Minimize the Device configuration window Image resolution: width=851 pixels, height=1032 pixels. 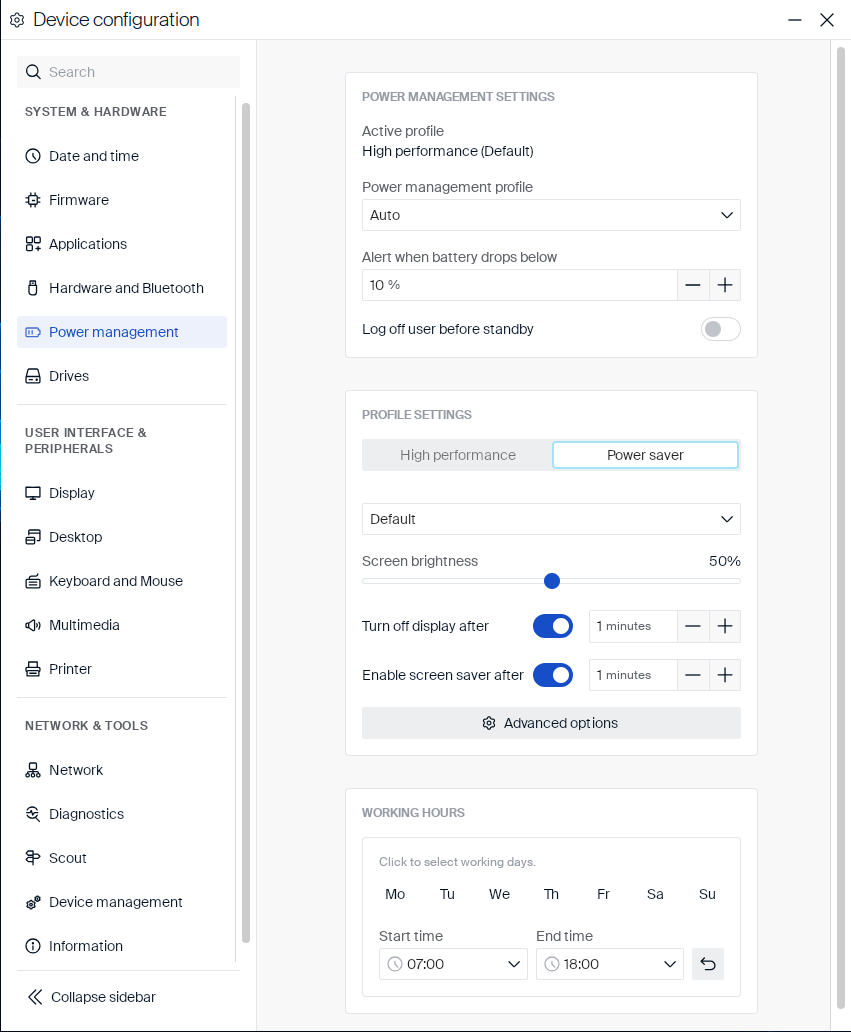794,20
